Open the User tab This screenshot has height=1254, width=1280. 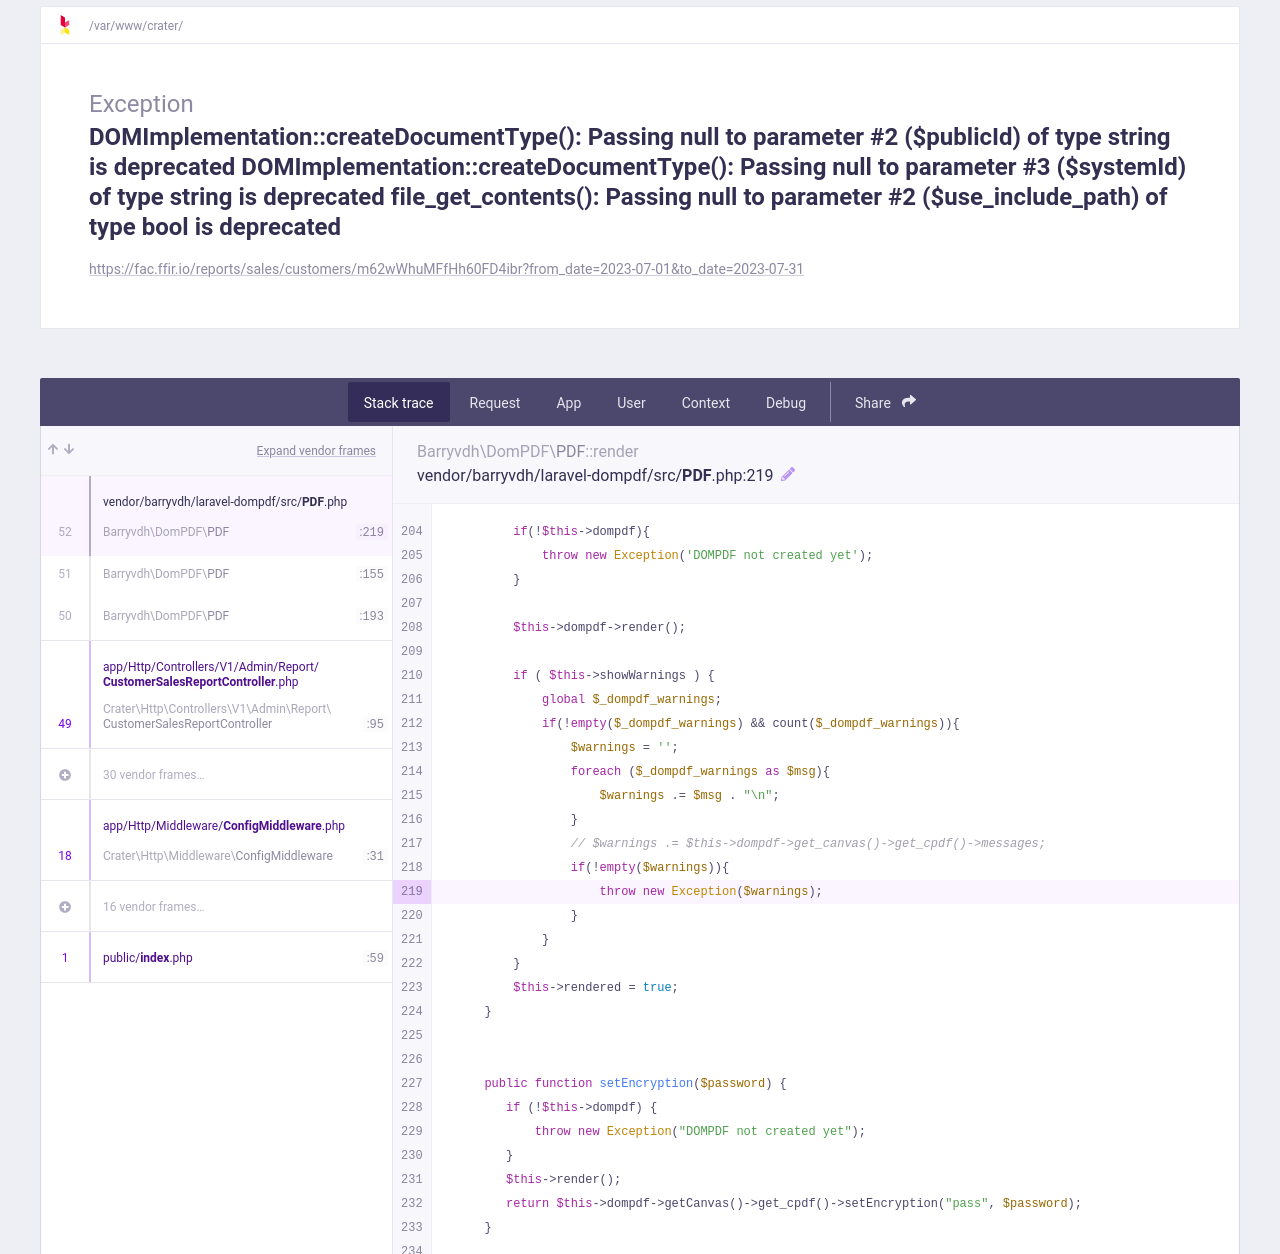(631, 402)
